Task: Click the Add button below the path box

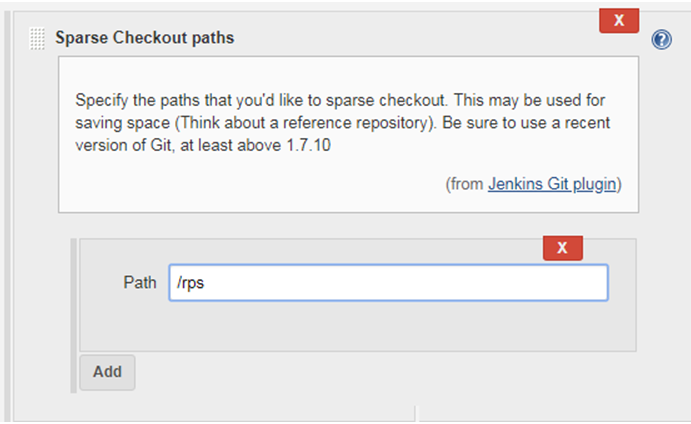Action: click(x=107, y=372)
